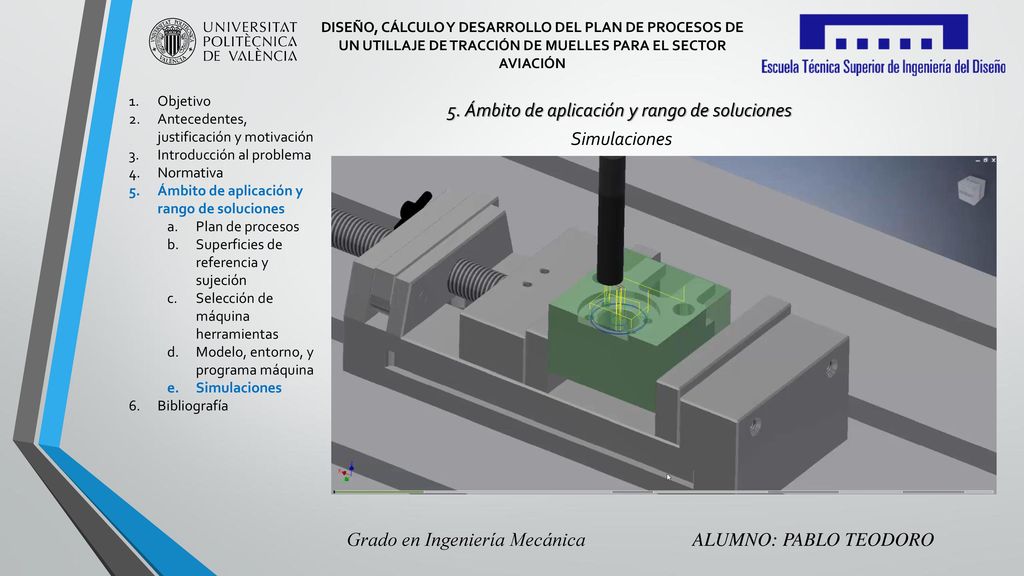Click the vise handle lever
This screenshot has height=576, width=1024.
(x=415, y=206)
